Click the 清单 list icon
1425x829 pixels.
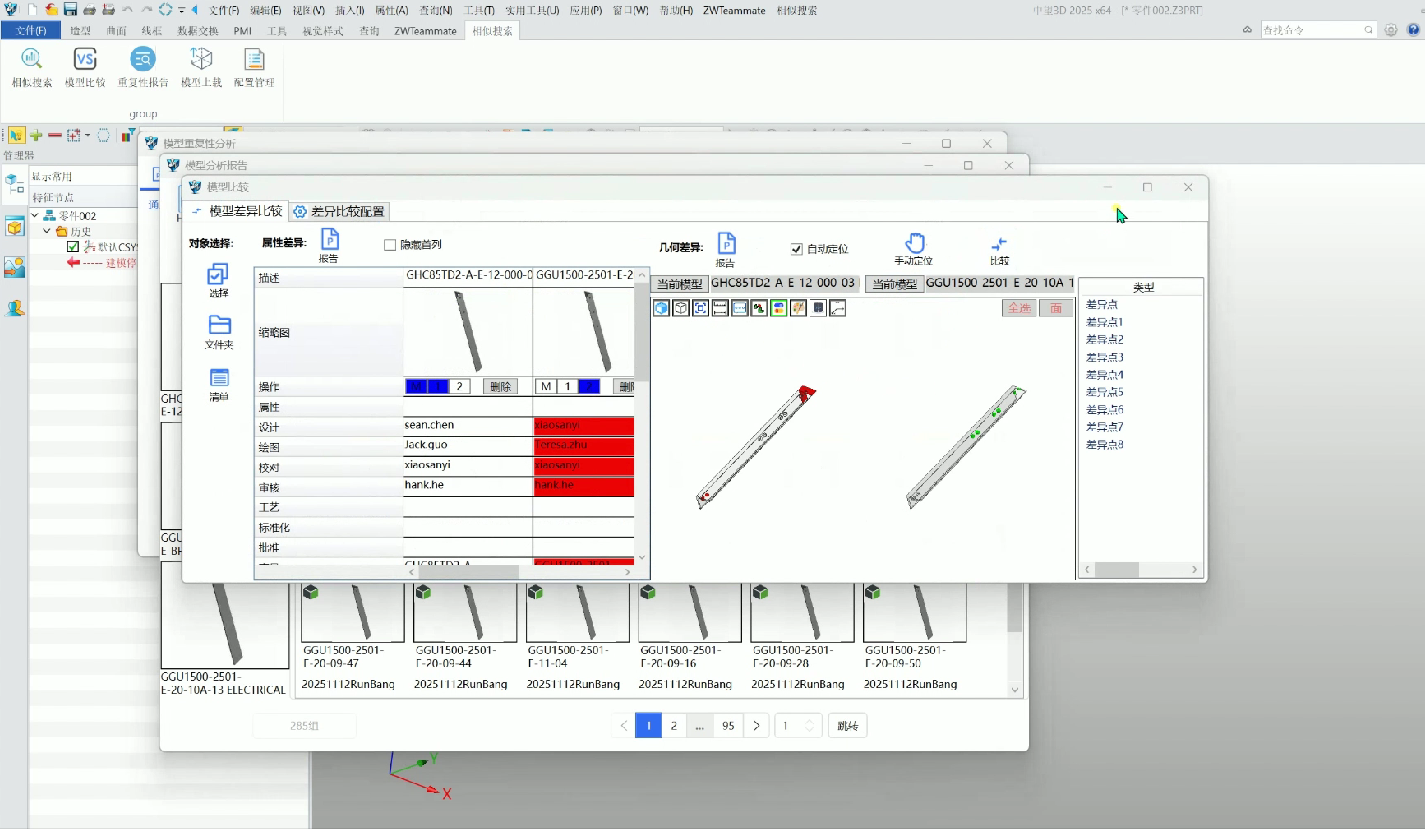pyautogui.click(x=219, y=378)
